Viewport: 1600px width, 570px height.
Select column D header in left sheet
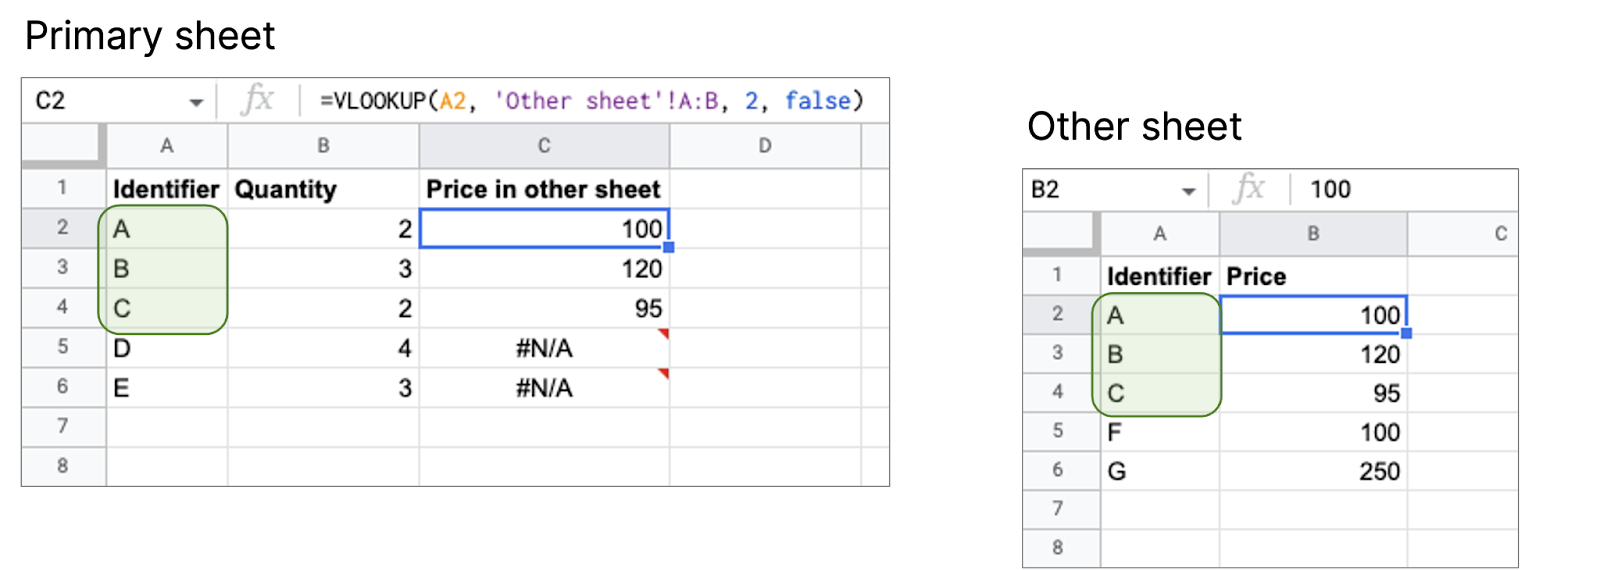(x=765, y=146)
